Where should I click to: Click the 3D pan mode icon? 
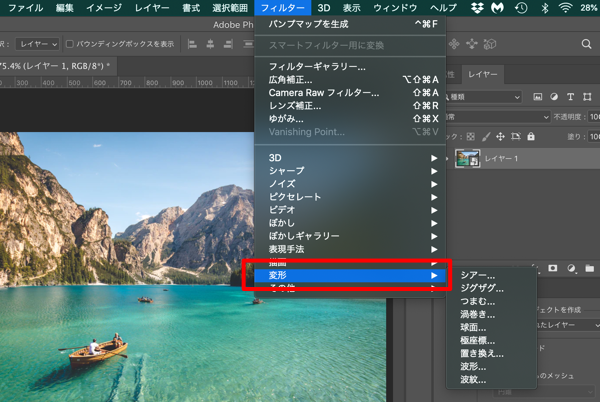(x=454, y=44)
